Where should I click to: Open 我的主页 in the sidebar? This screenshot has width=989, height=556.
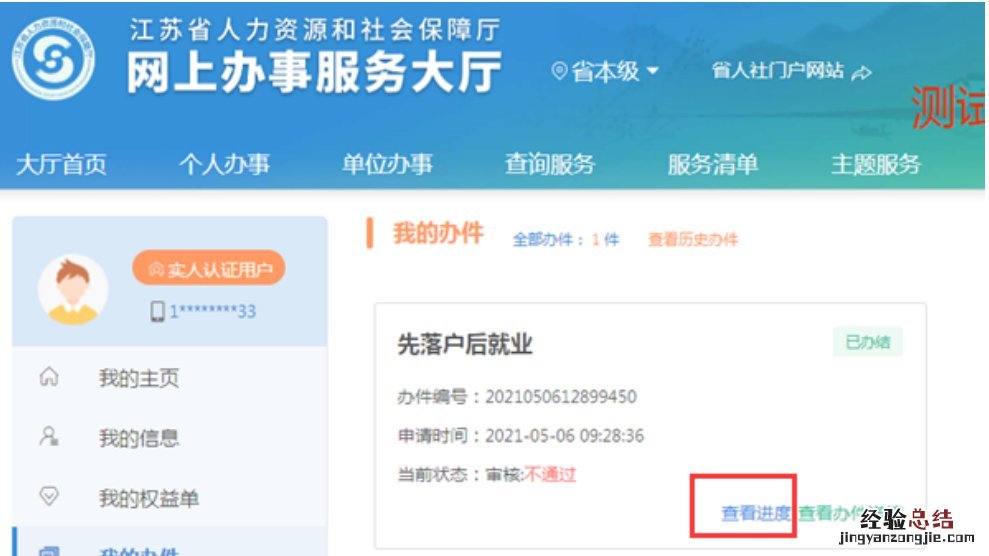(x=139, y=378)
